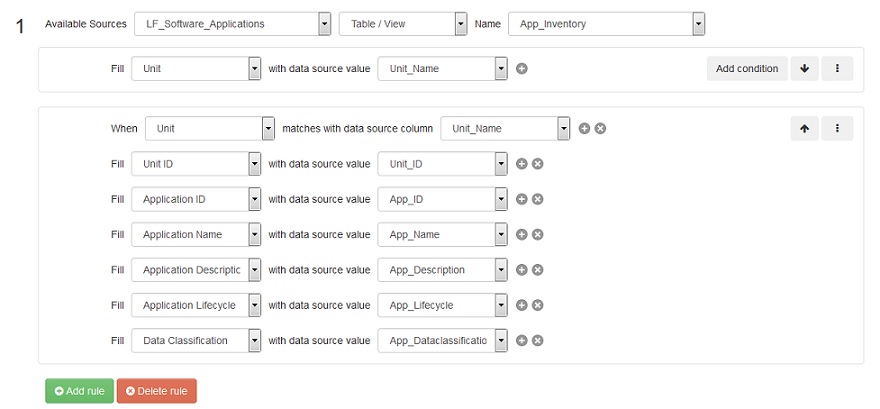
Task: Move the first rule block down
Action: [x=804, y=68]
